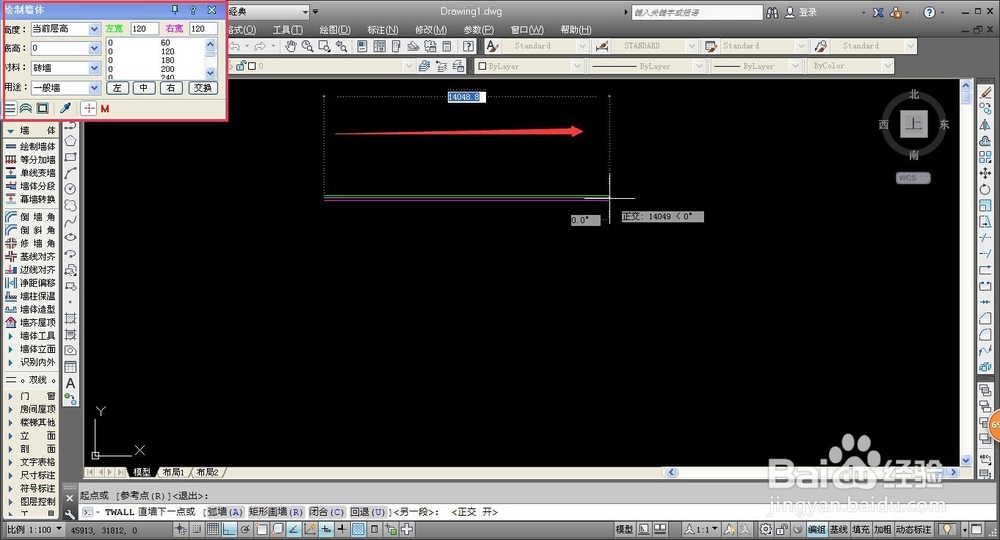Select the revision cloud tool
The height and width of the screenshot is (540, 1000).
(x=70, y=205)
